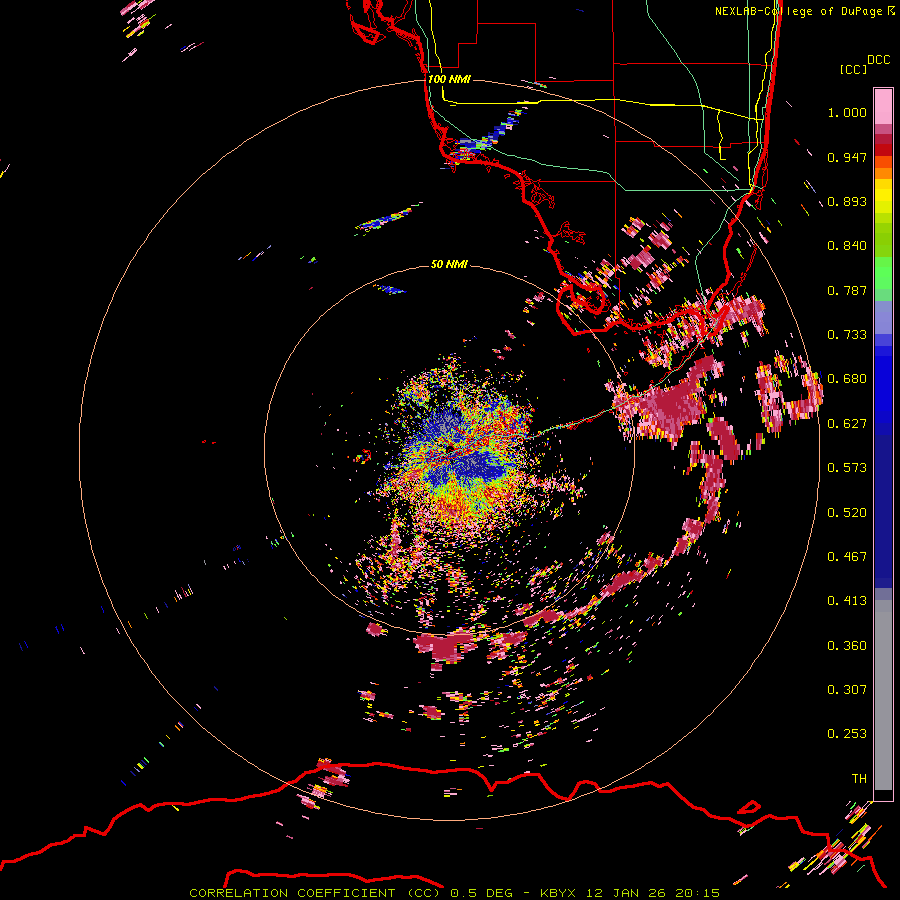Select the 0.413 legend value
Viewport: 900px width, 900px height.
pyautogui.click(x=847, y=601)
